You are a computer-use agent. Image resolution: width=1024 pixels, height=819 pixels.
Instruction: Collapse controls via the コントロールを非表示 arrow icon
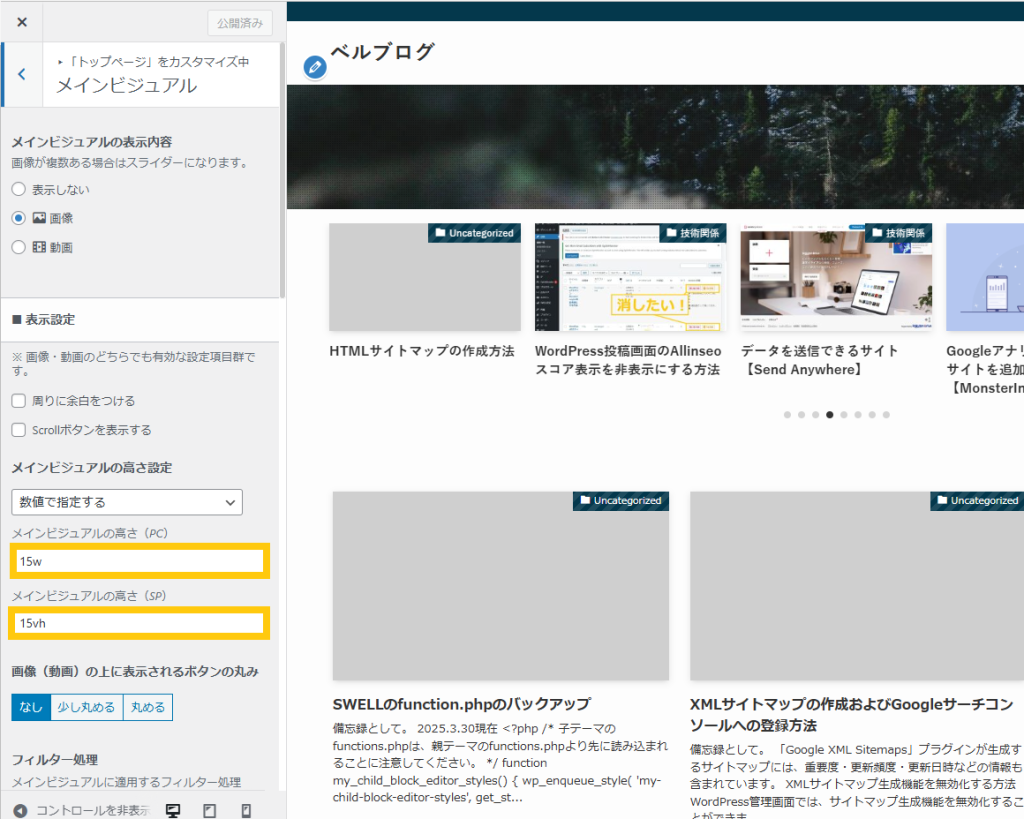(x=20, y=811)
